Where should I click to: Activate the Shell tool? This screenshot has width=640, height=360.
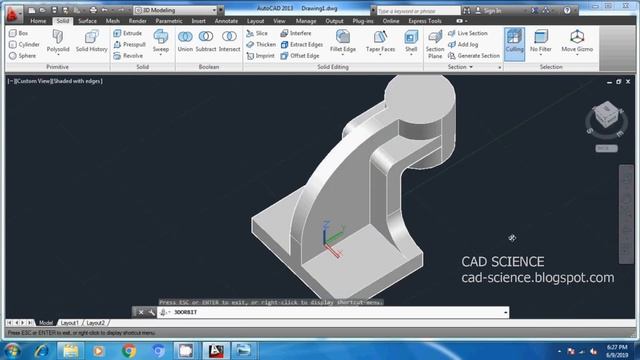point(411,42)
